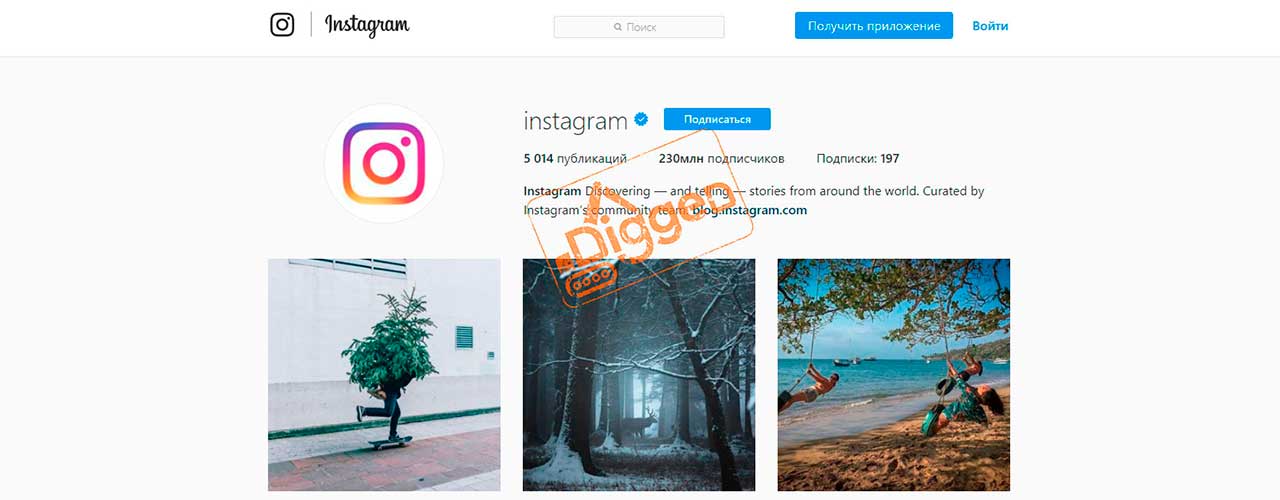This screenshot has height=500, width=1280.
Task: Open the Instagram profile avatar picture
Action: pyautogui.click(x=384, y=163)
